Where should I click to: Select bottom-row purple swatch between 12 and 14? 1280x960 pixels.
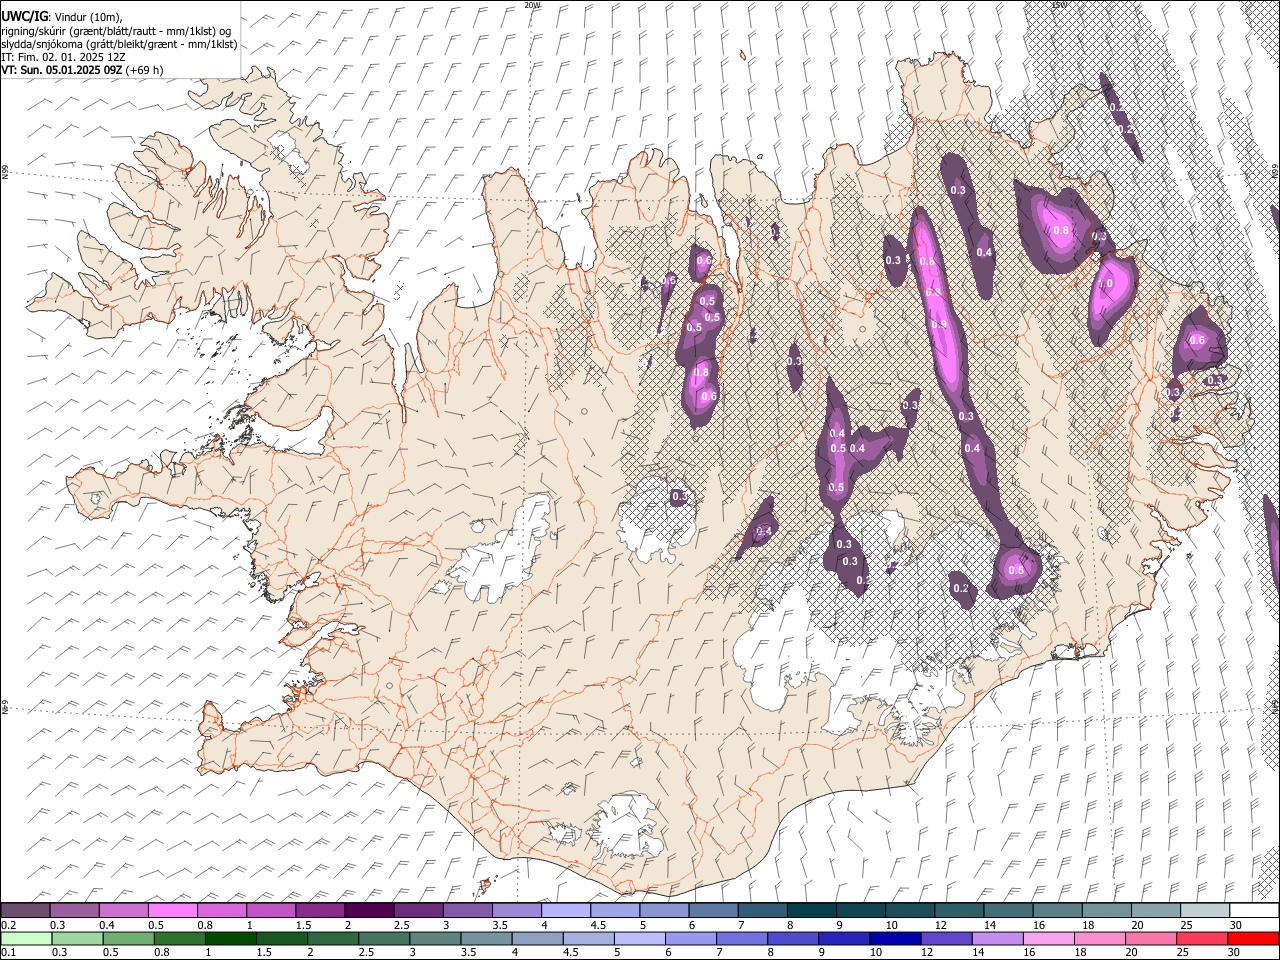click(945, 938)
